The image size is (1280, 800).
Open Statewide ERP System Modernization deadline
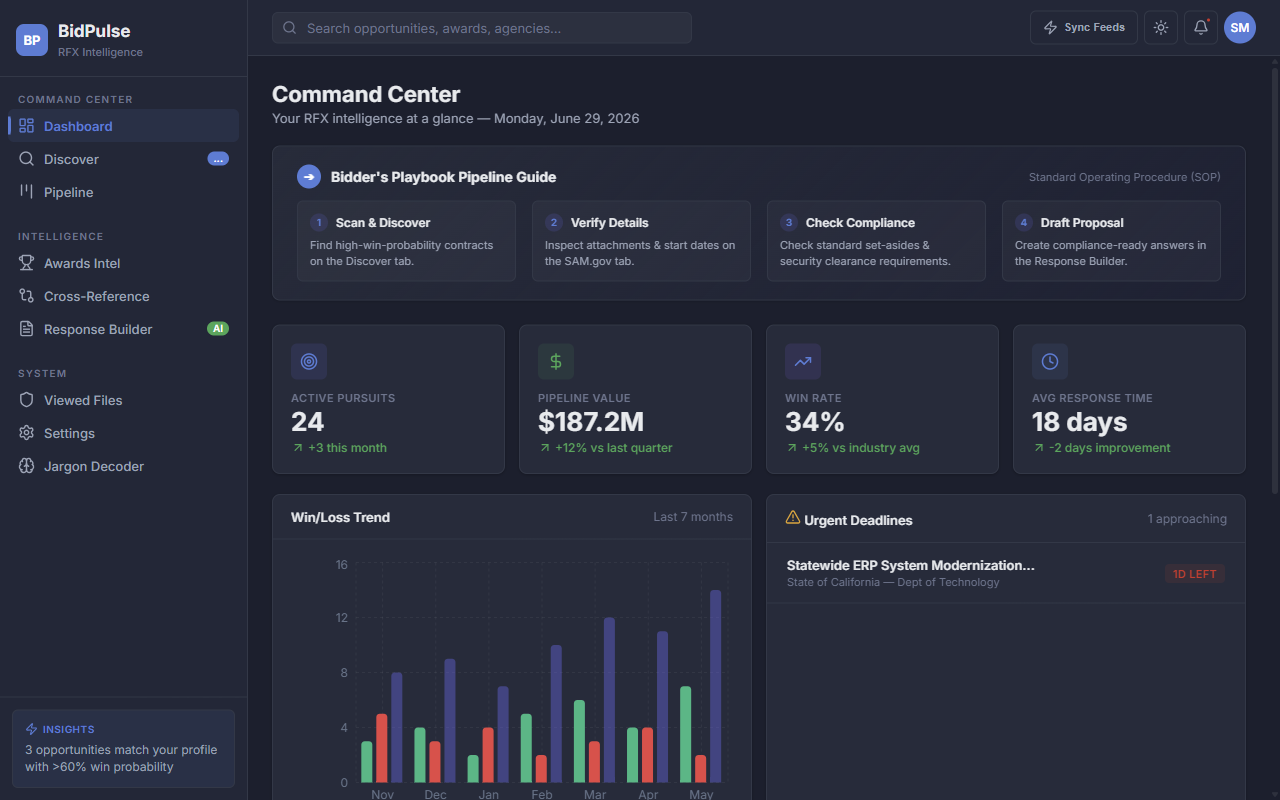(x=1006, y=573)
